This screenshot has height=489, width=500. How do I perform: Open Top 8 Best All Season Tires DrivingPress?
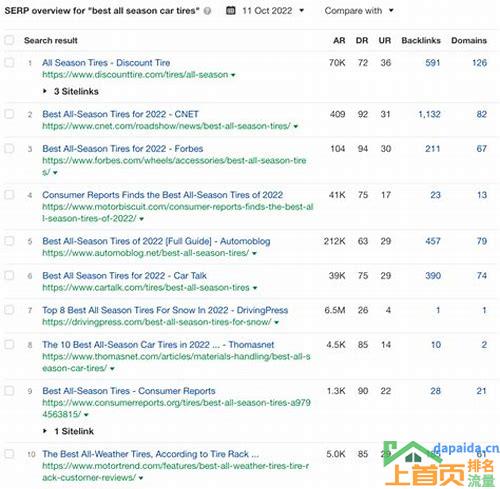(x=165, y=310)
